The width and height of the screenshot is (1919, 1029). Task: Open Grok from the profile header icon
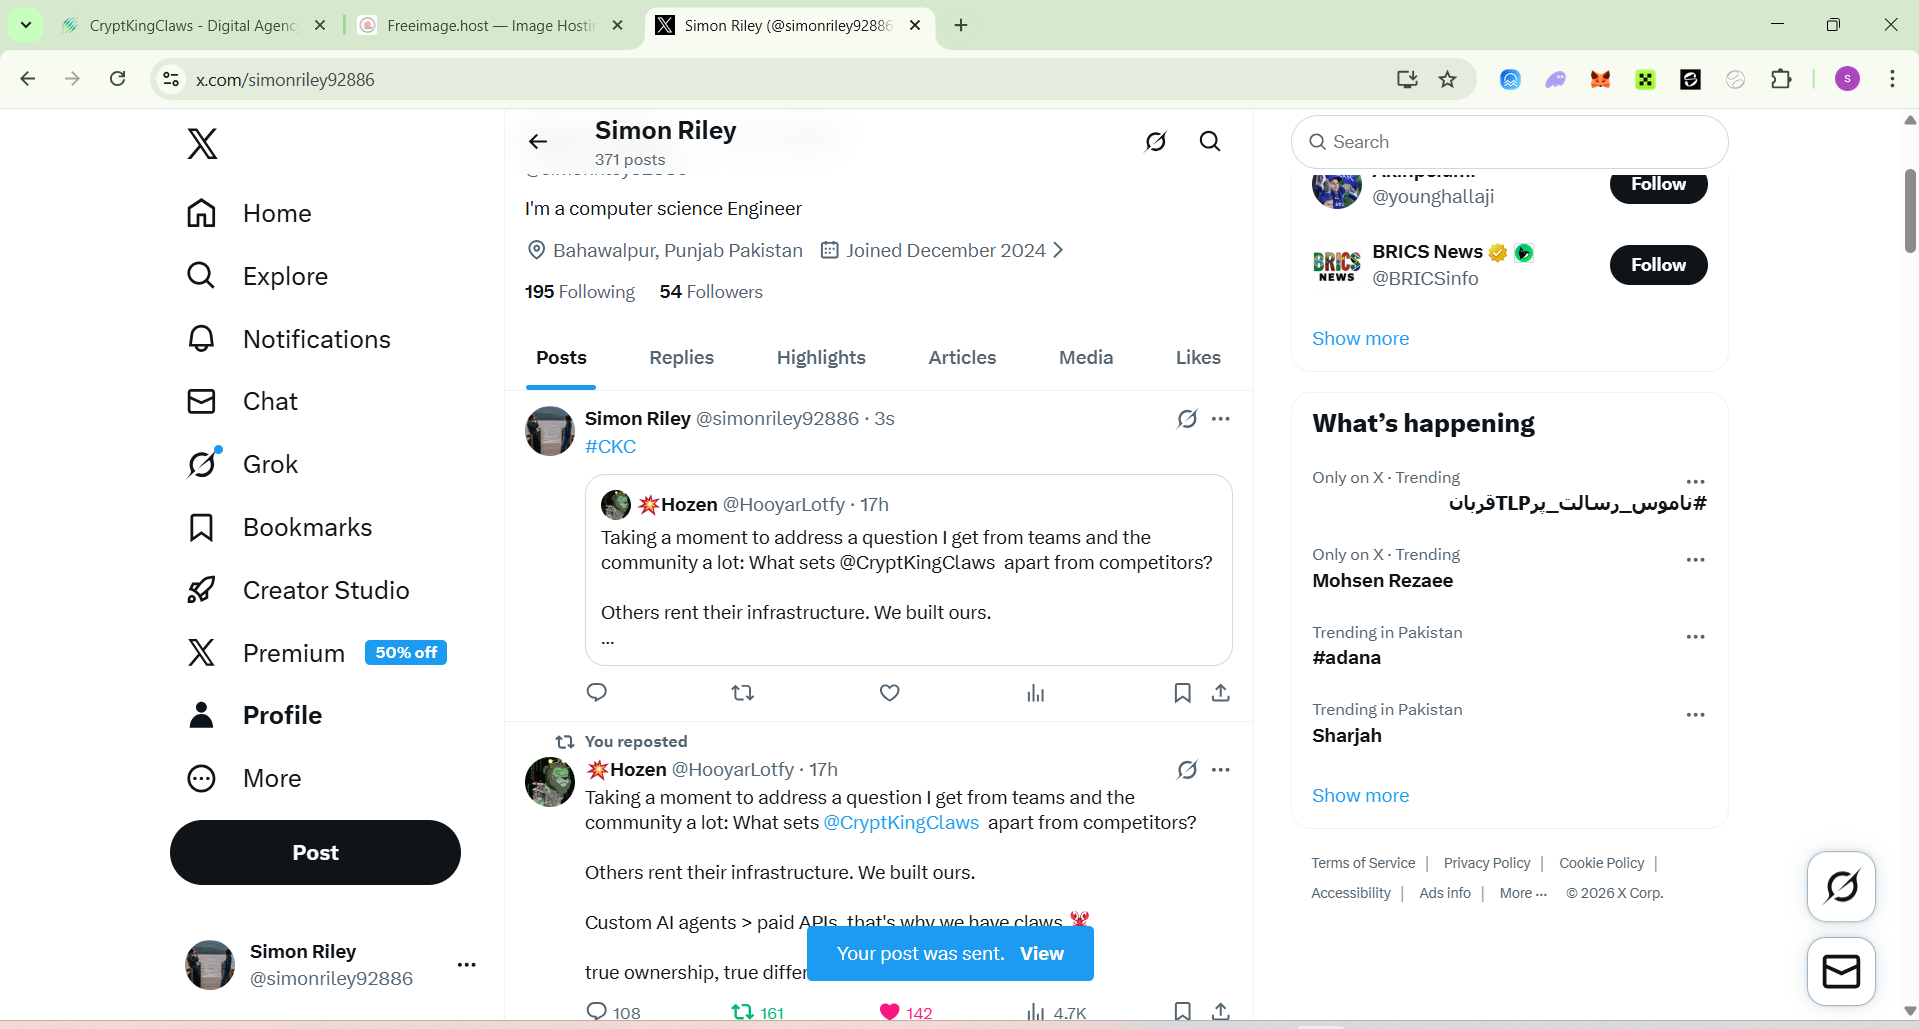click(1155, 142)
